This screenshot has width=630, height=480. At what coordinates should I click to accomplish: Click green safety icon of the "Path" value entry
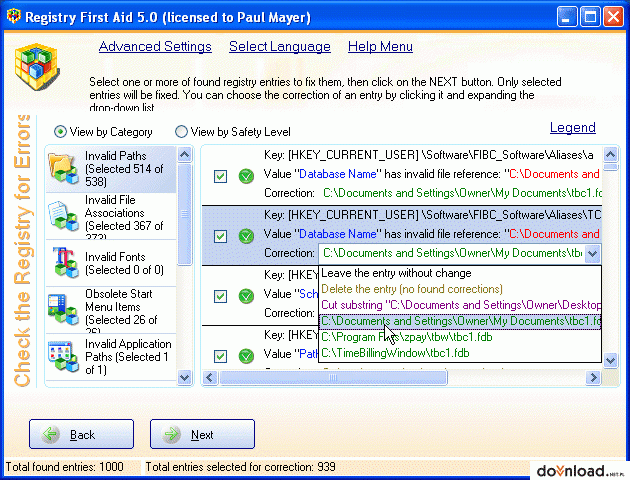click(x=246, y=356)
